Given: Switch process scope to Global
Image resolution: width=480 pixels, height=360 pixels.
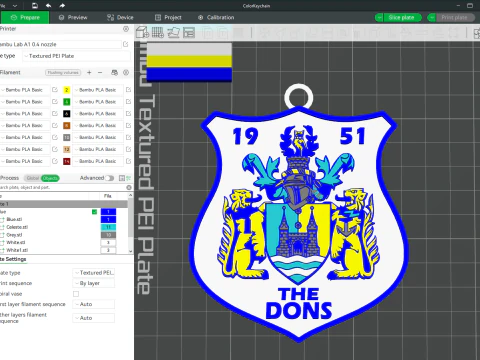Looking at the screenshot, I should (x=33, y=178).
